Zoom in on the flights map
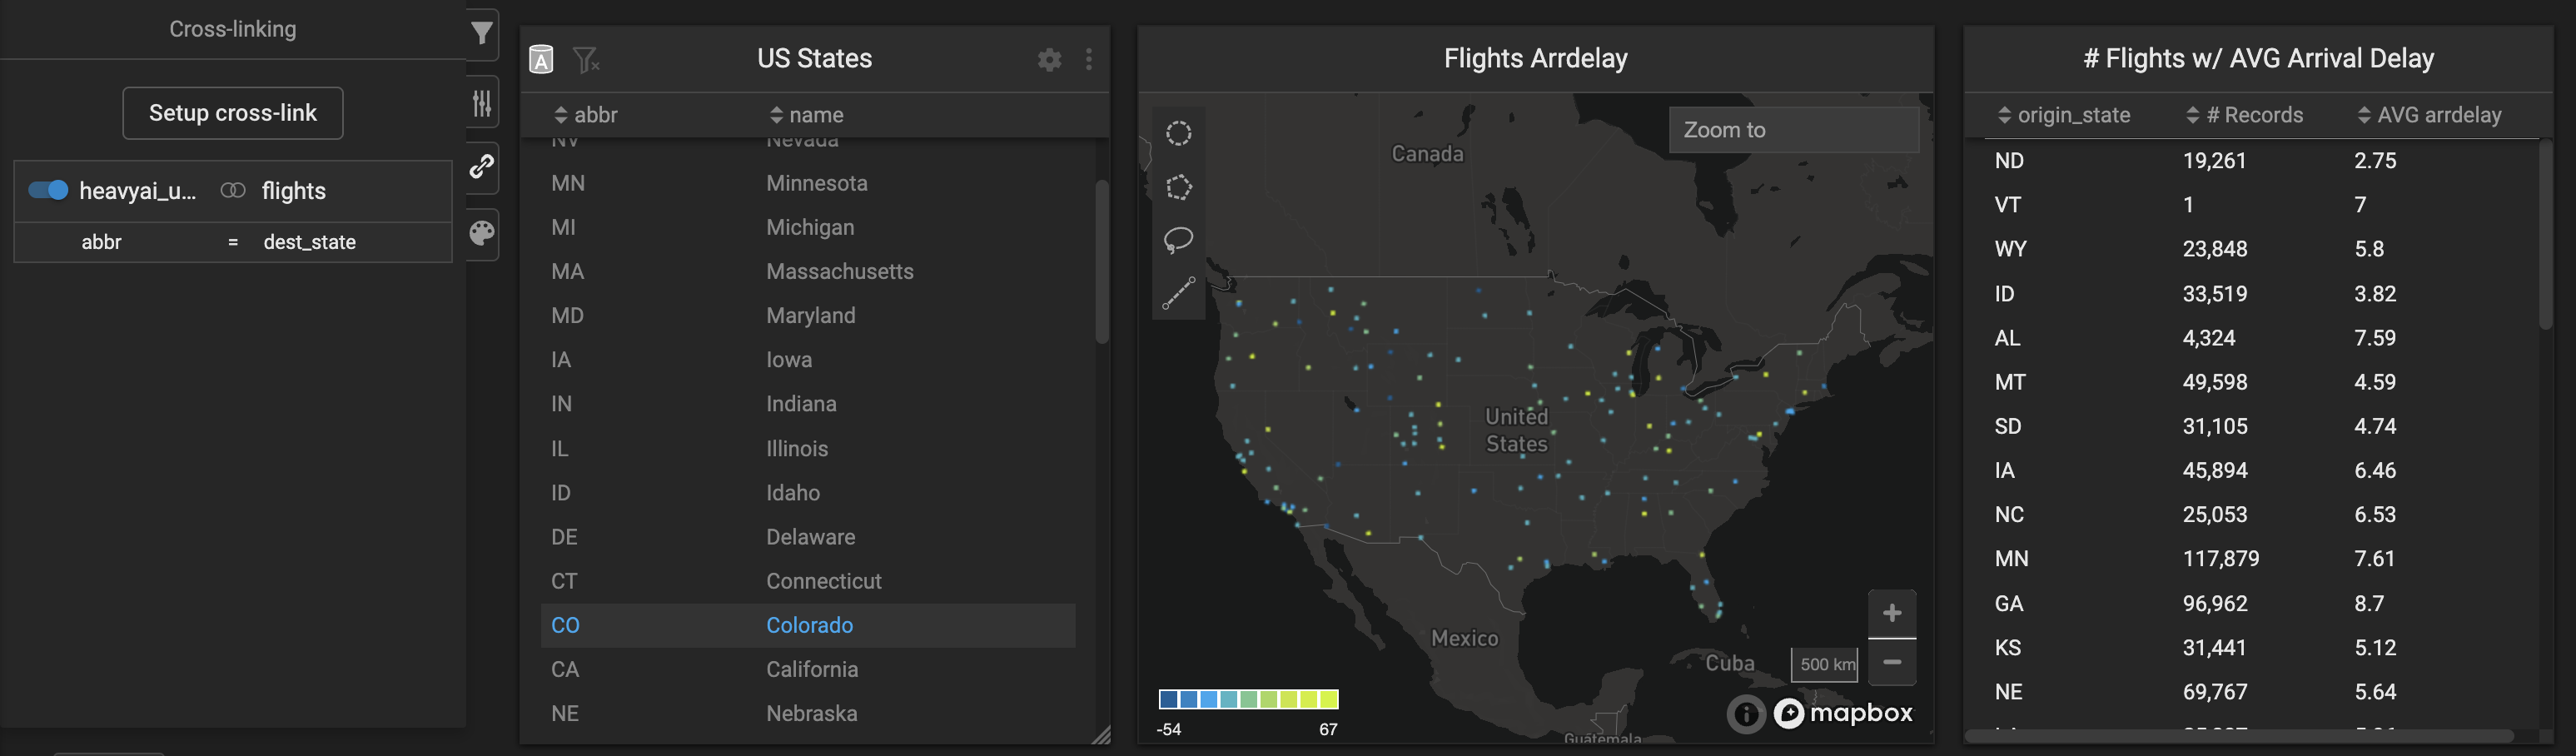 click(x=1891, y=613)
